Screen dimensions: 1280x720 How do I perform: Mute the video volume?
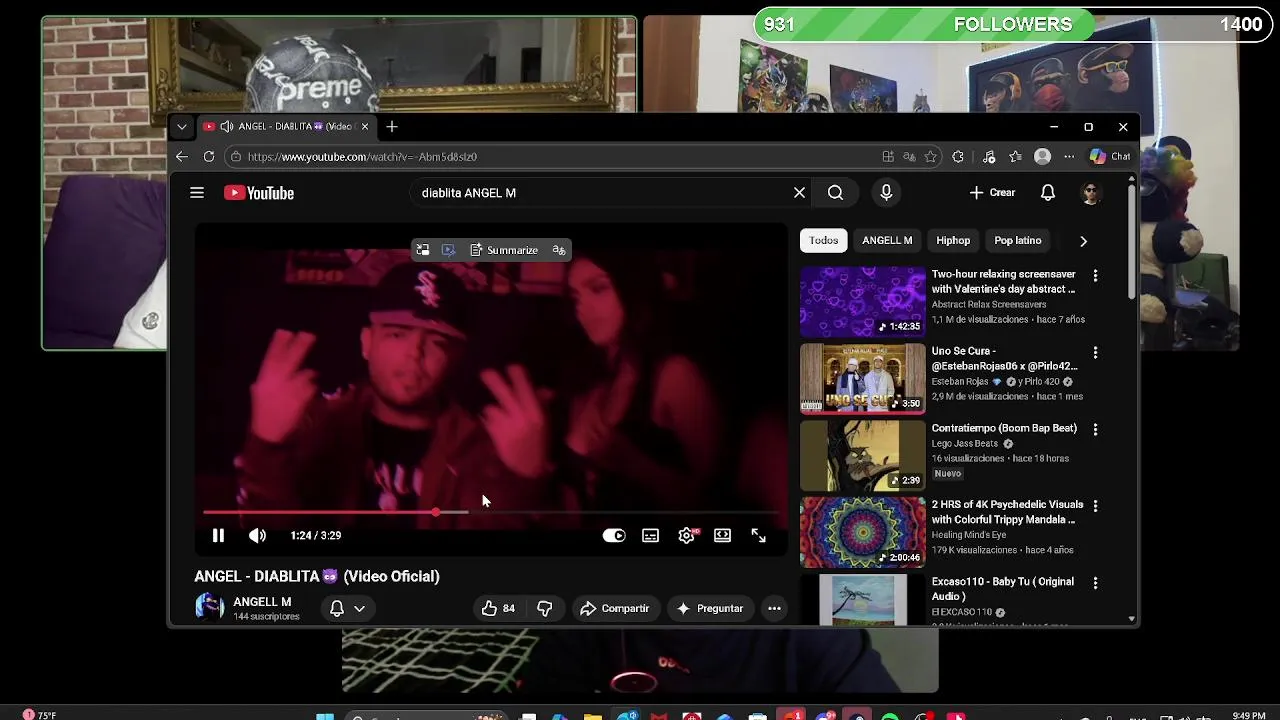(x=257, y=536)
